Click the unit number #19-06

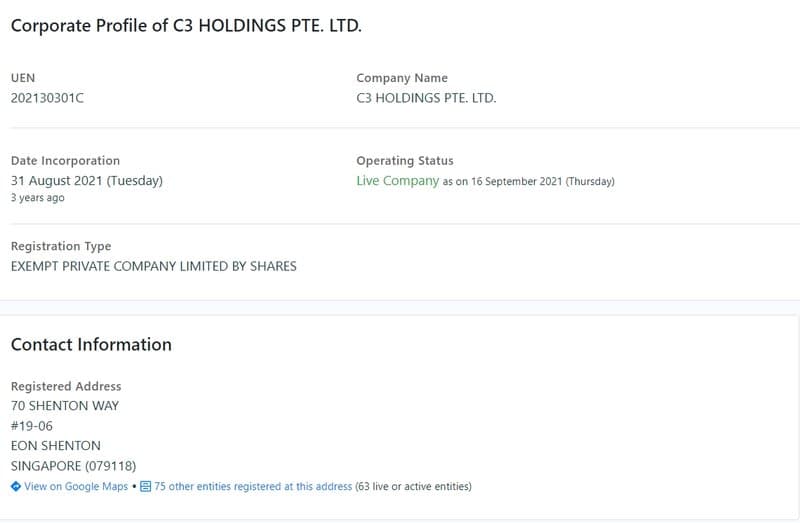click(32, 426)
